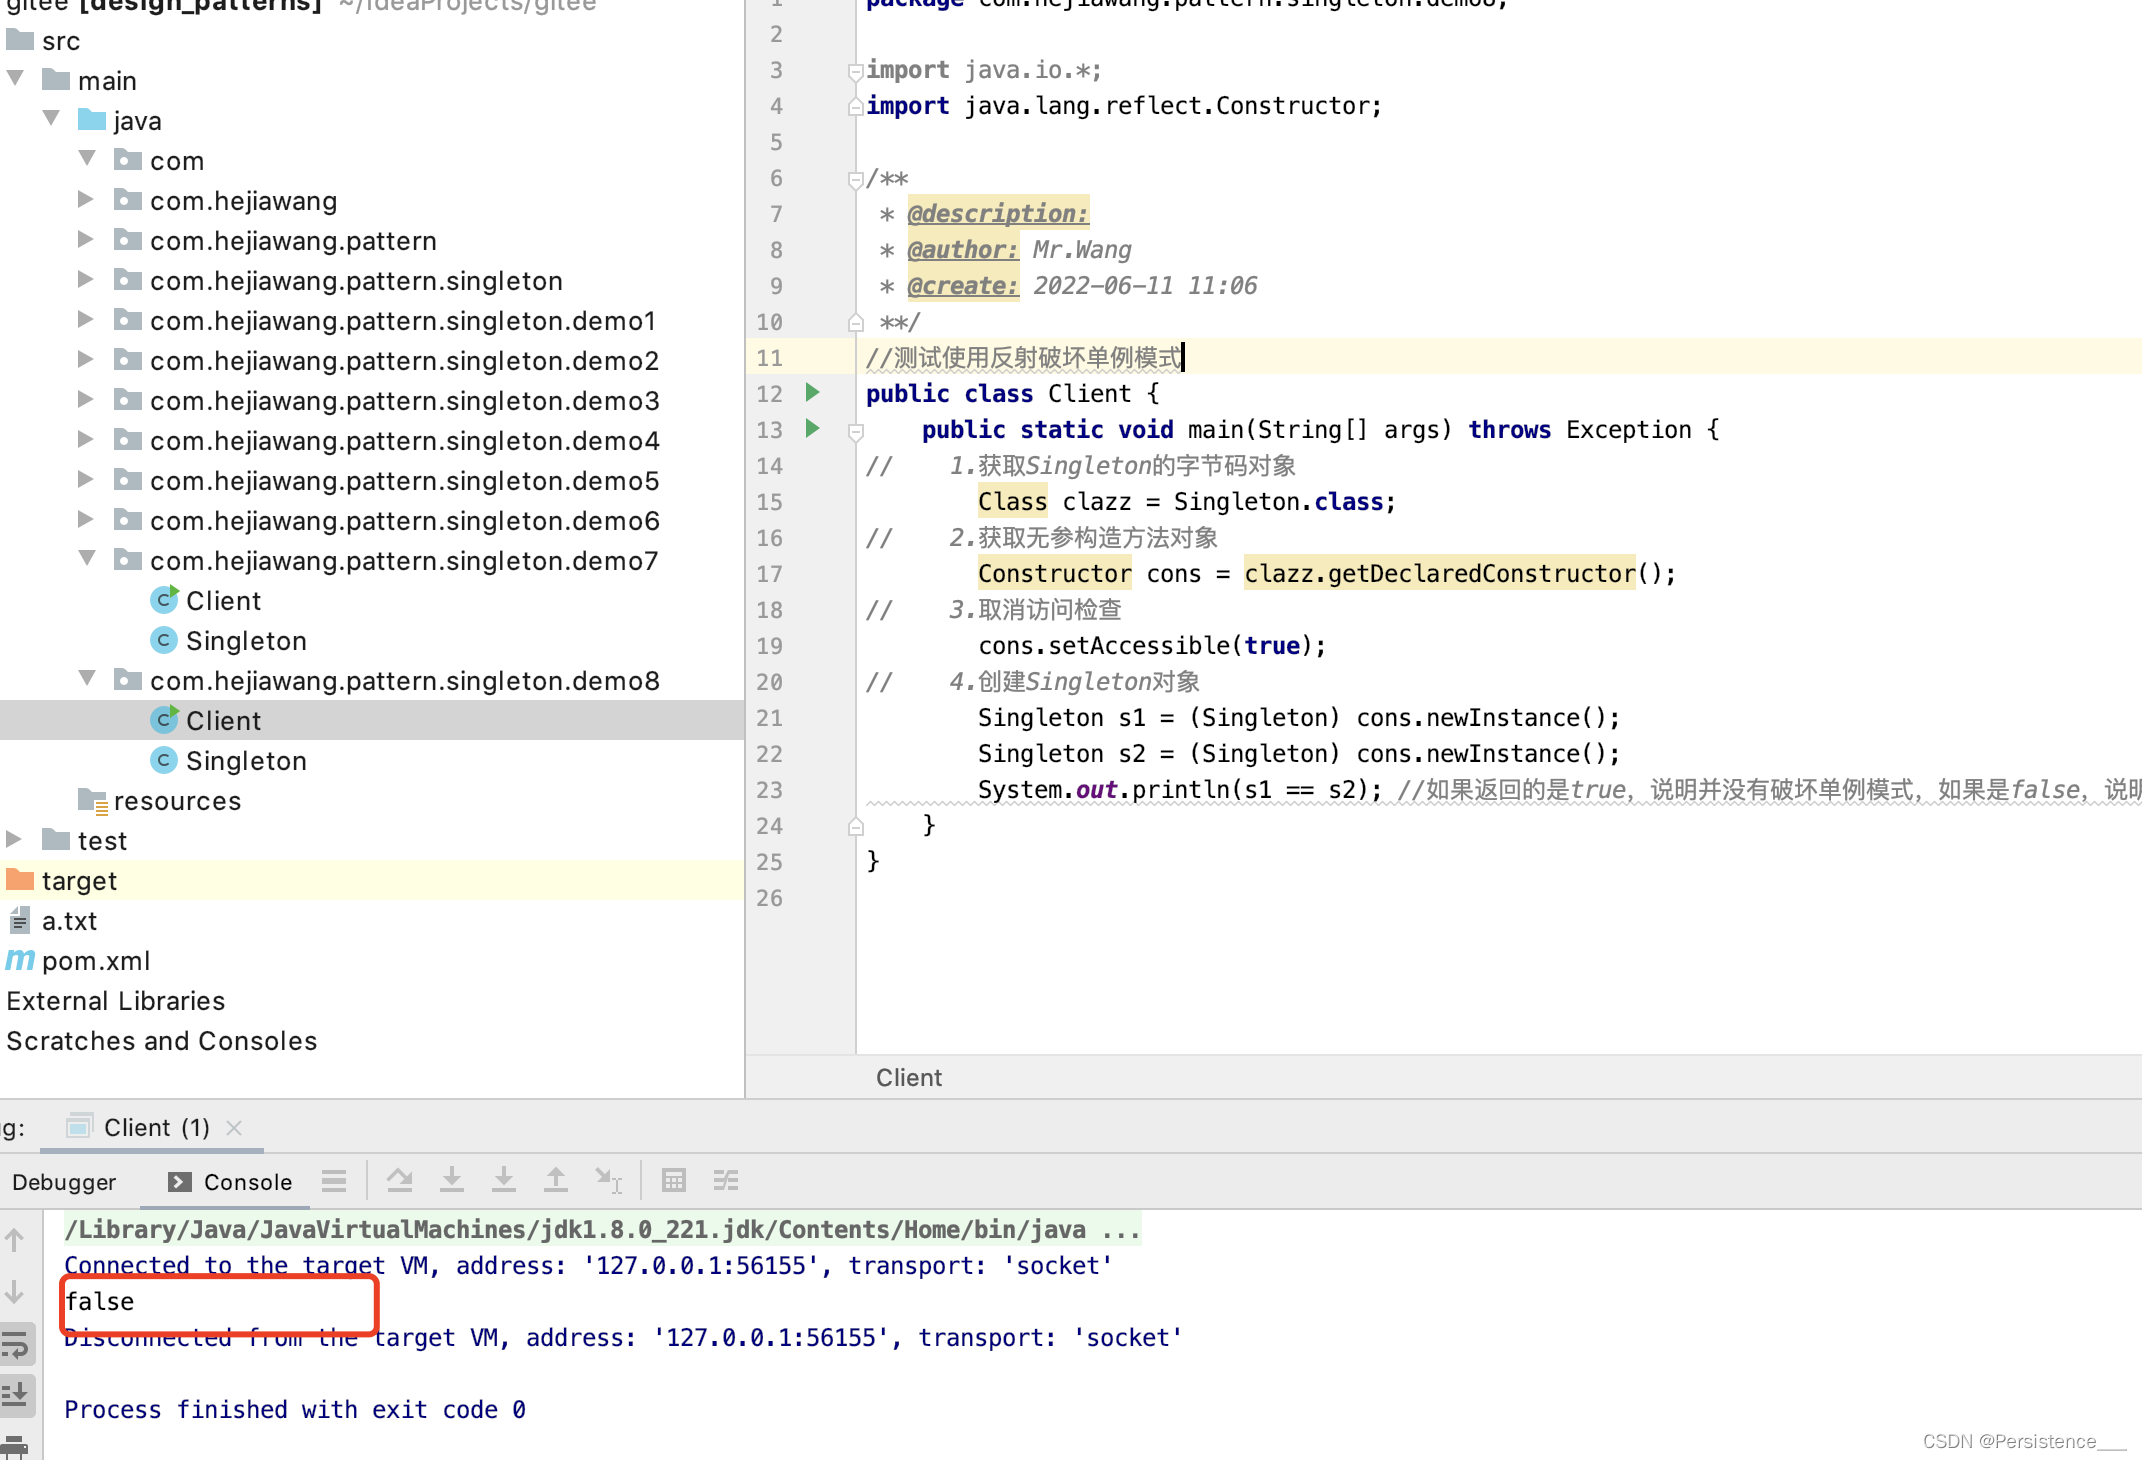Click the @description tag in the Javadoc
Image resolution: width=2142 pixels, height=1460 pixels.
(997, 213)
